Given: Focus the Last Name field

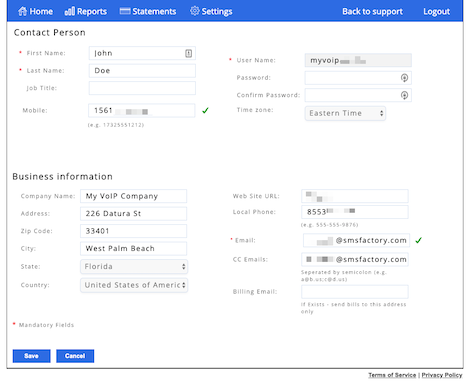Looking at the screenshot, I should click(142, 71).
